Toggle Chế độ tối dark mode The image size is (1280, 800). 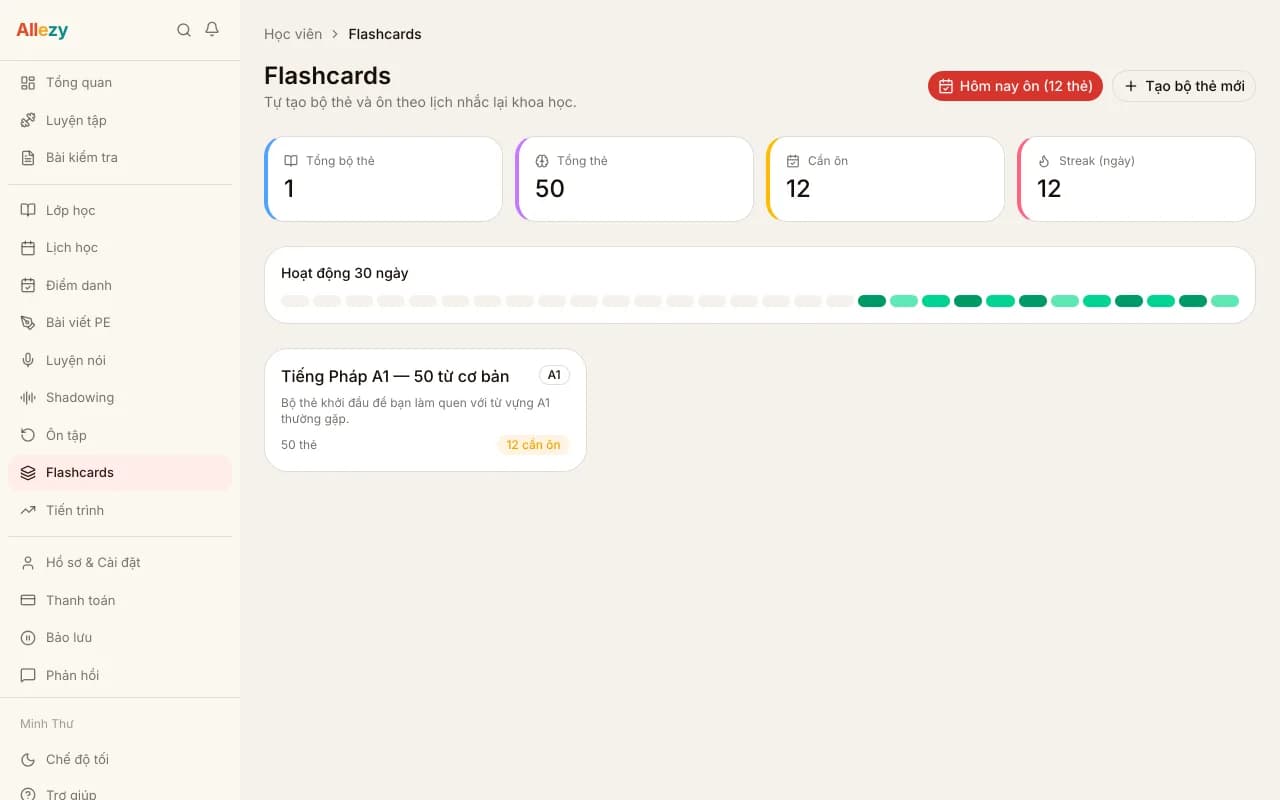click(120, 760)
